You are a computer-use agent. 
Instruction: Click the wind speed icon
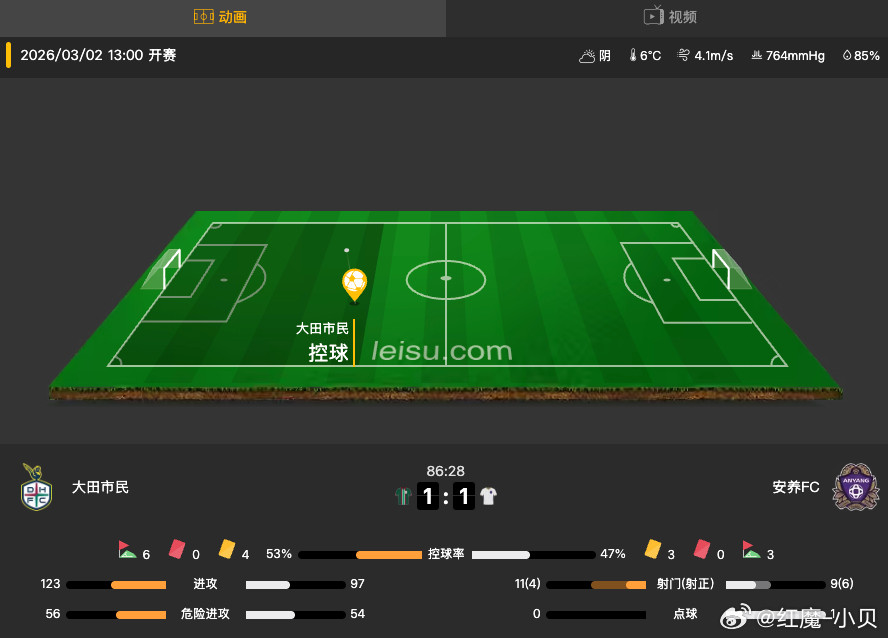pos(683,55)
